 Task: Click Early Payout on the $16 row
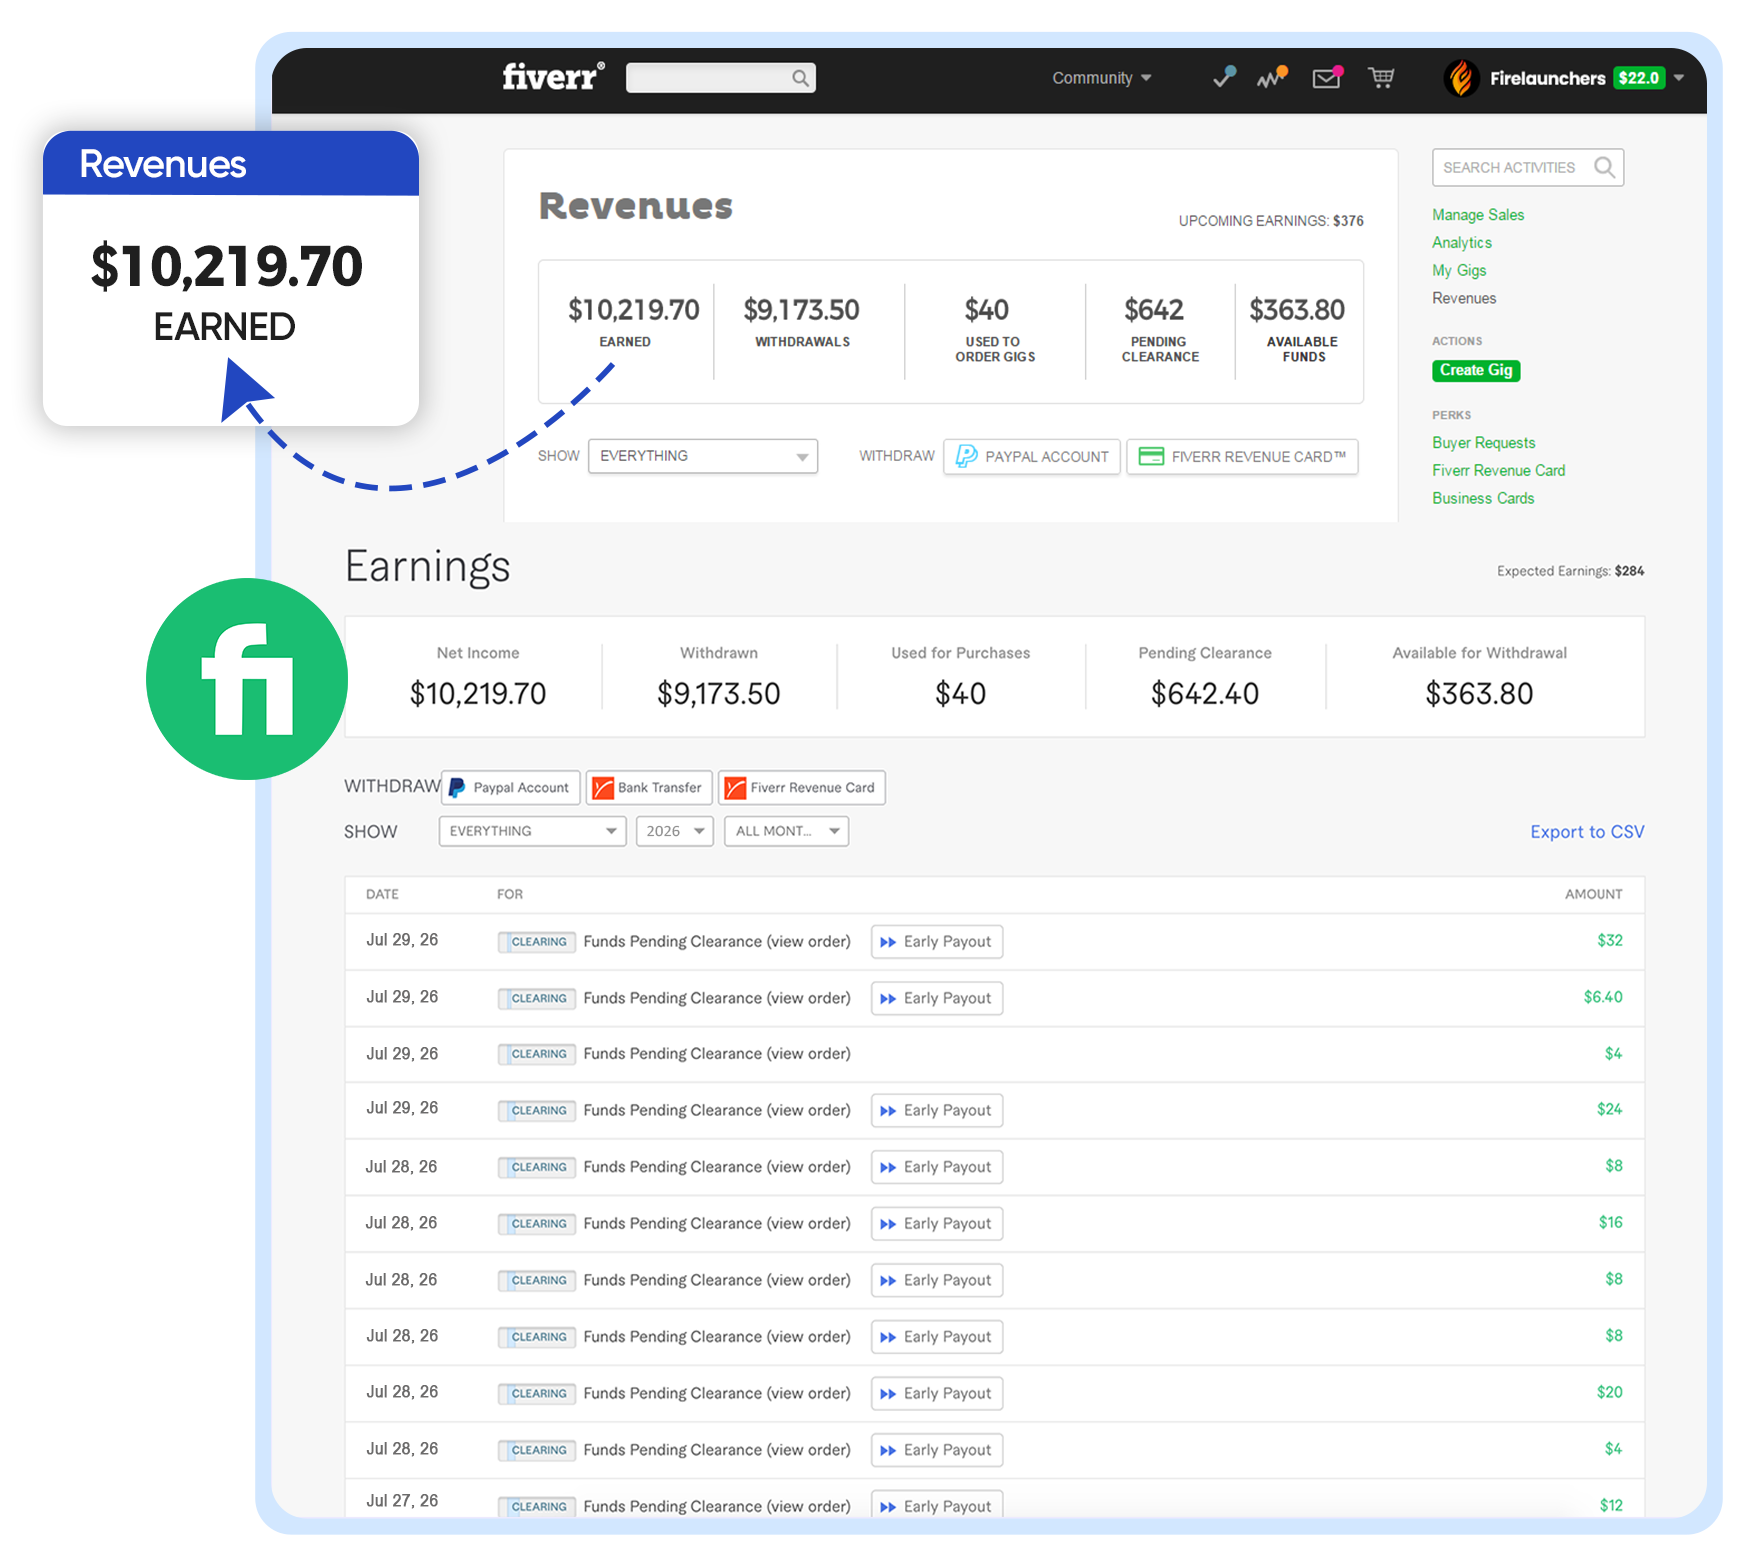tap(937, 1224)
